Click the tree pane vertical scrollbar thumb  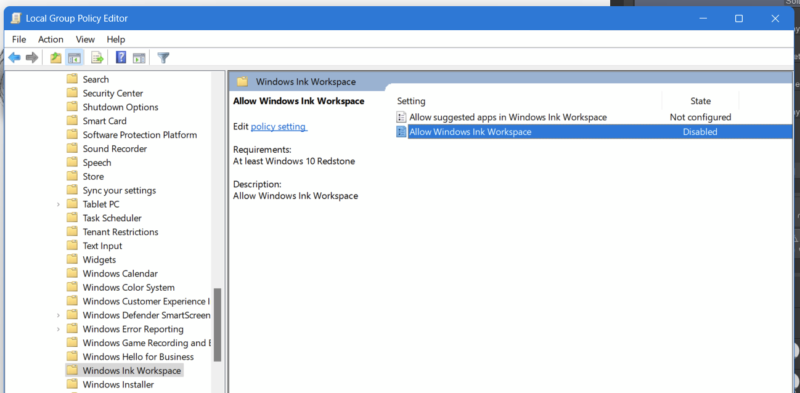[217, 325]
